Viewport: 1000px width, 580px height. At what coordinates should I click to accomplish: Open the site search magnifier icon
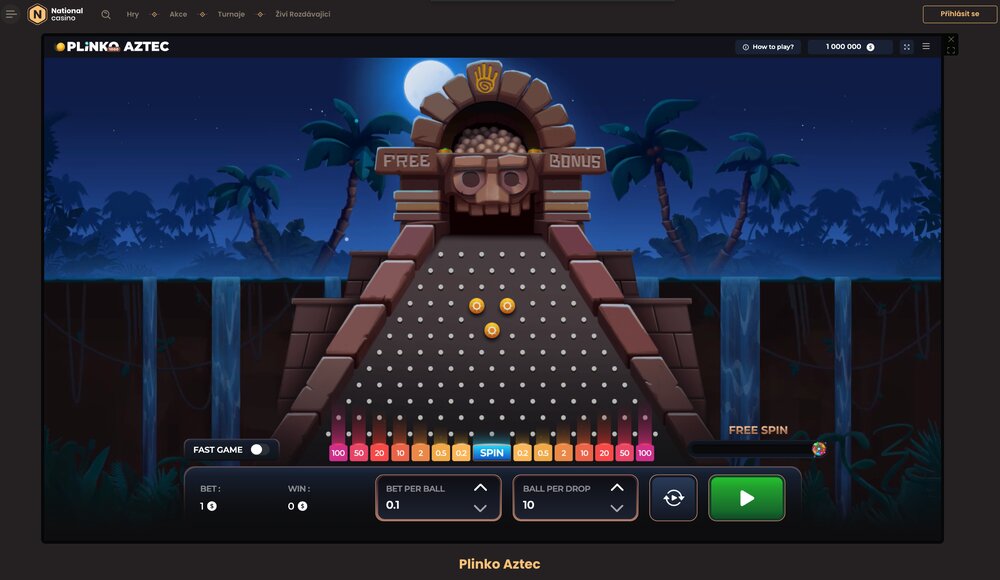pos(106,15)
